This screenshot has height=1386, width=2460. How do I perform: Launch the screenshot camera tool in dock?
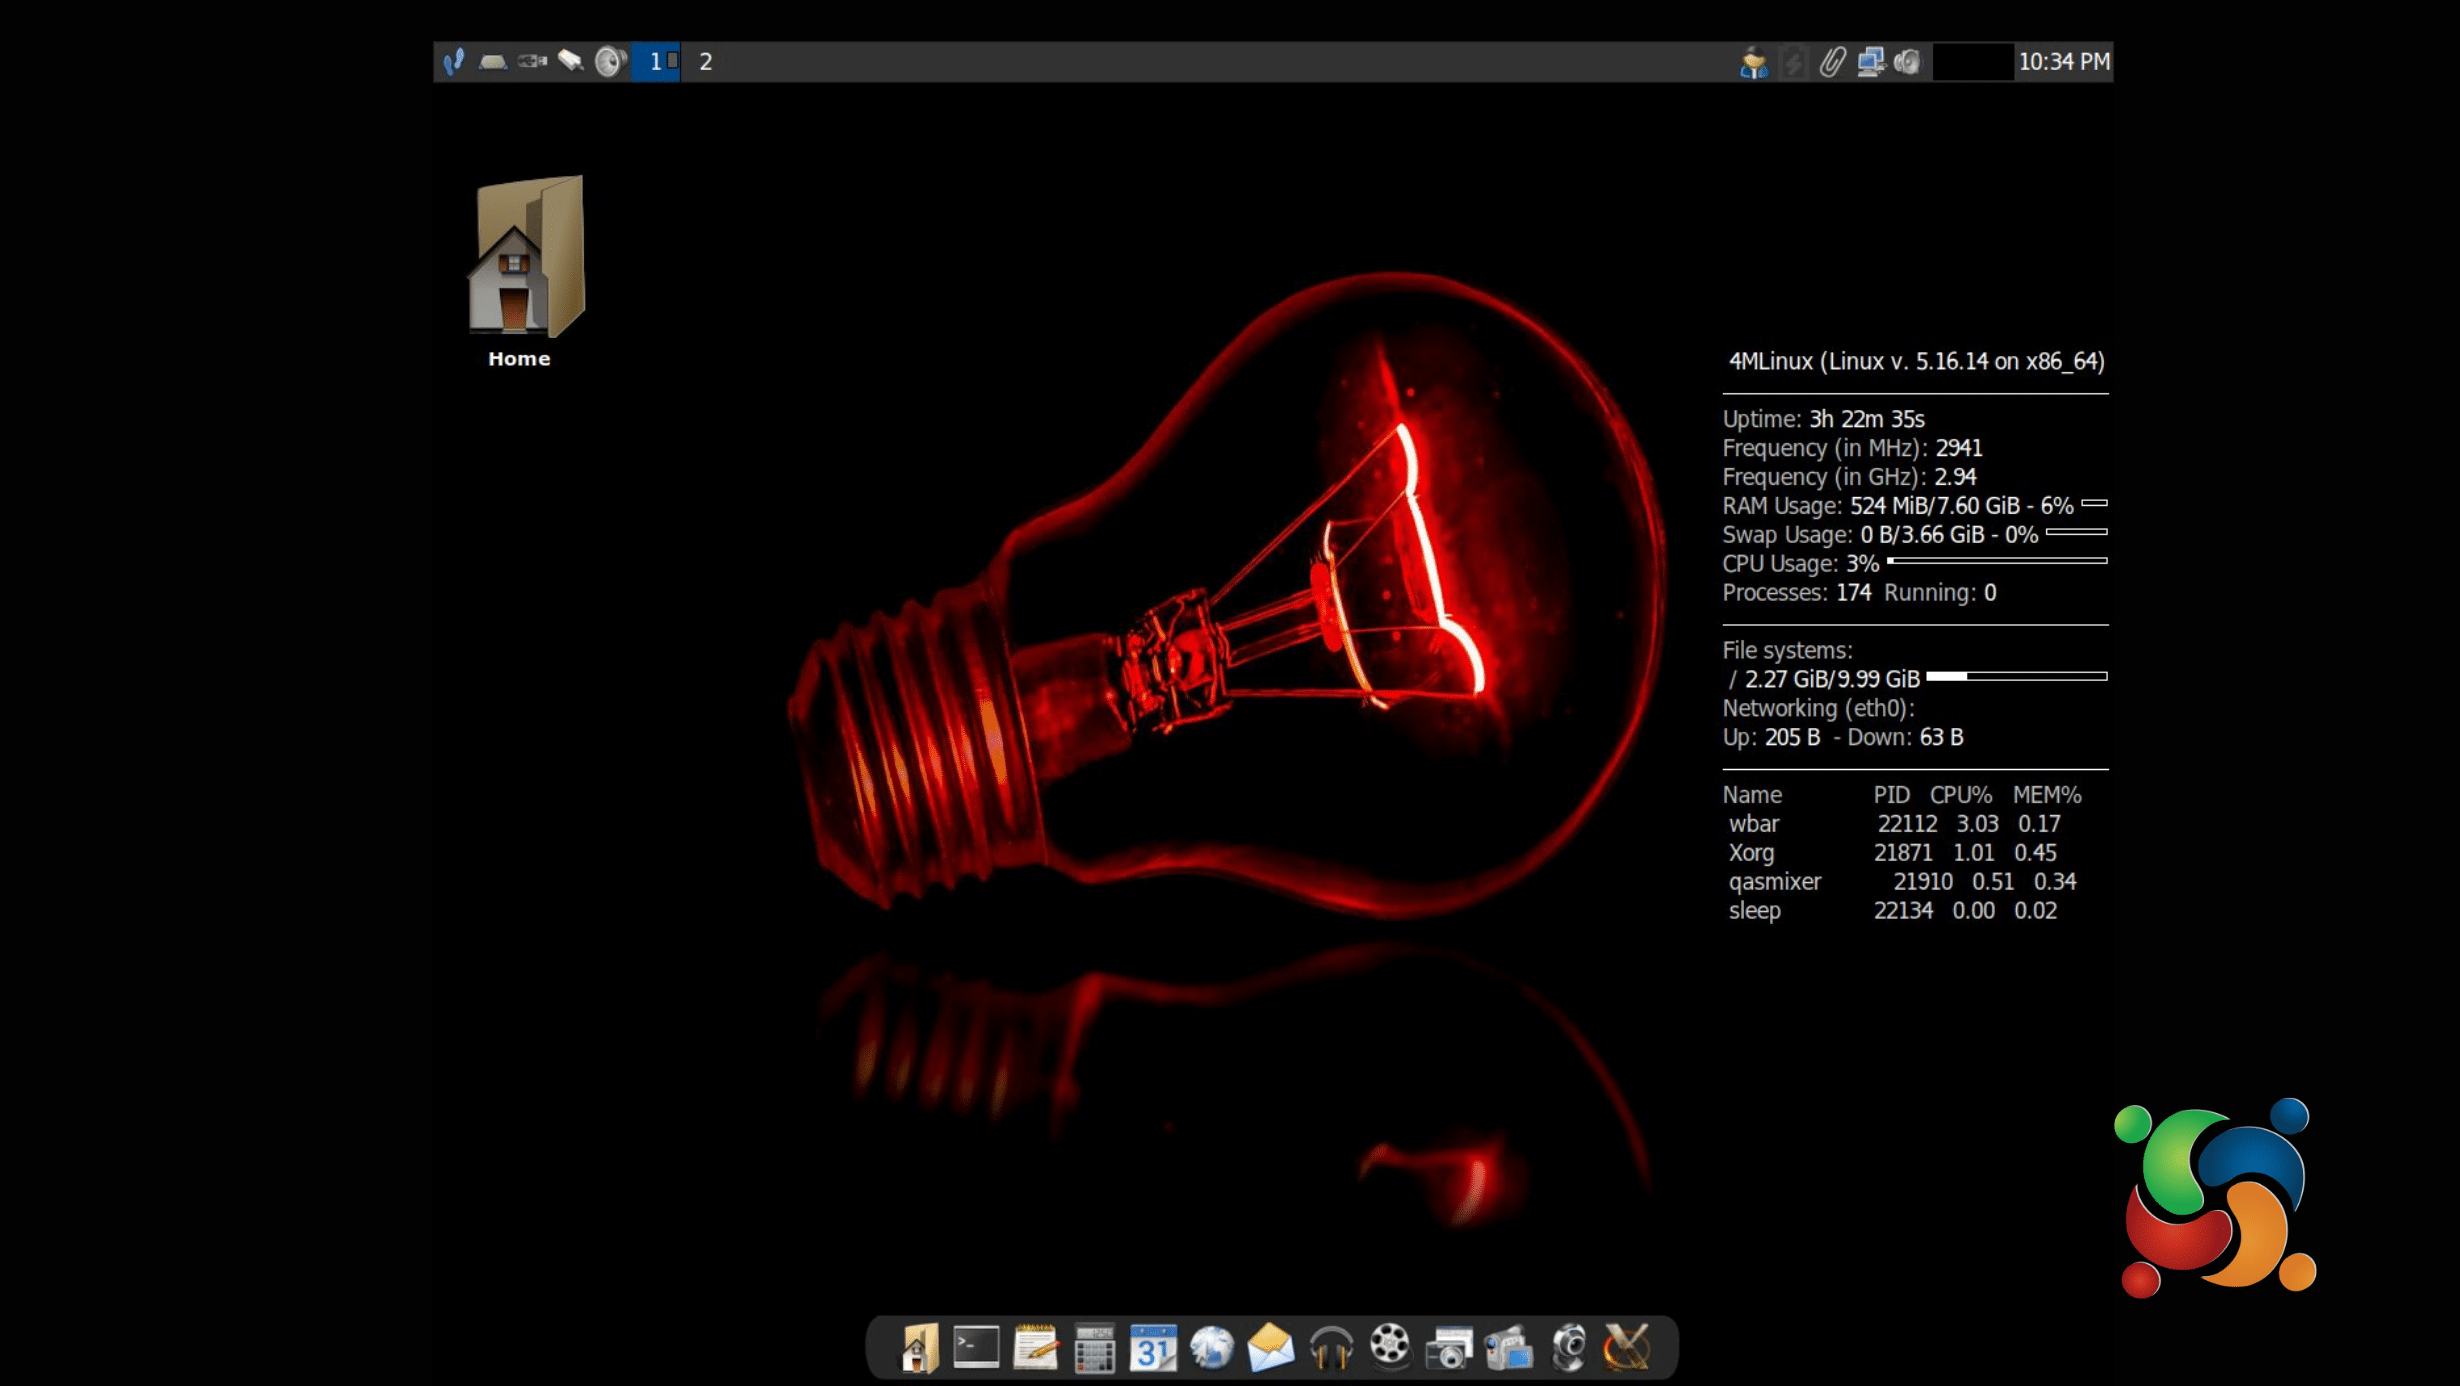click(1449, 1349)
